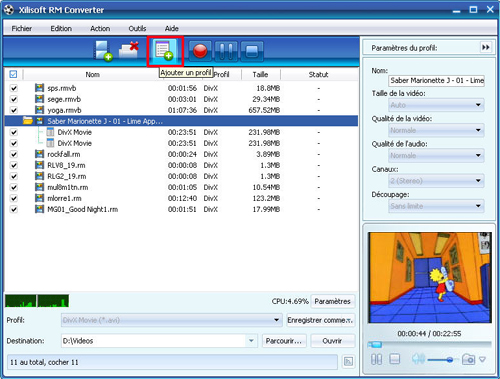Sort the list by the Taille column header
Viewport: 500px width, 379px height.
coord(260,74)
